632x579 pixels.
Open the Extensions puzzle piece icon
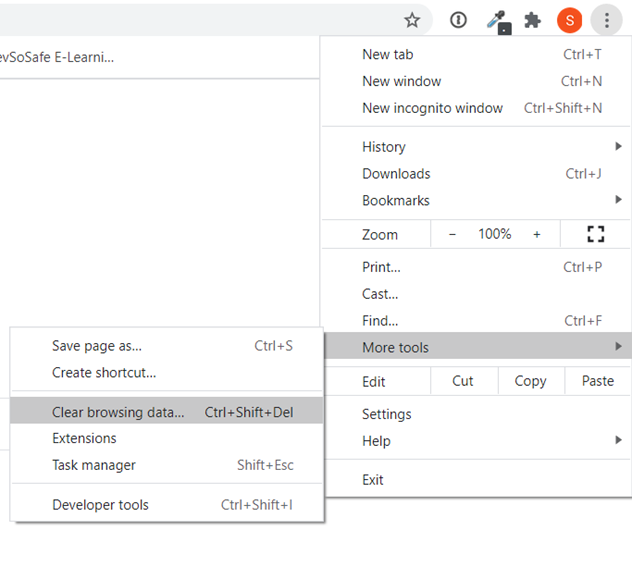tap(533, 20)
